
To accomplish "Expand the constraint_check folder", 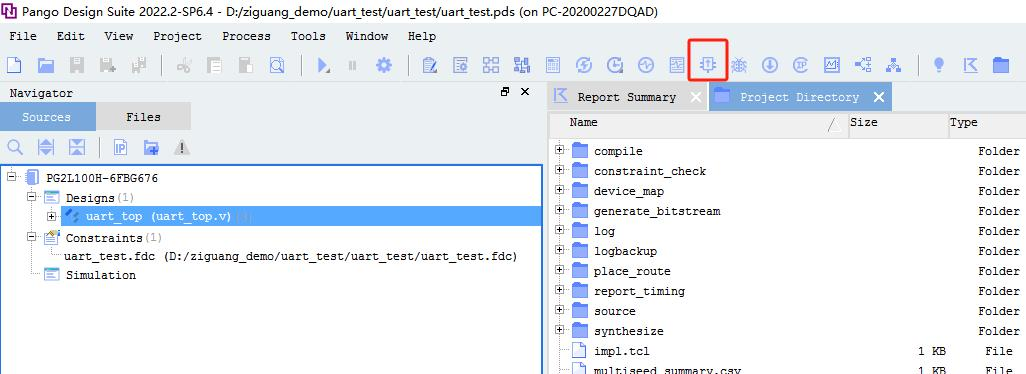I will click(x=559, y=170).
